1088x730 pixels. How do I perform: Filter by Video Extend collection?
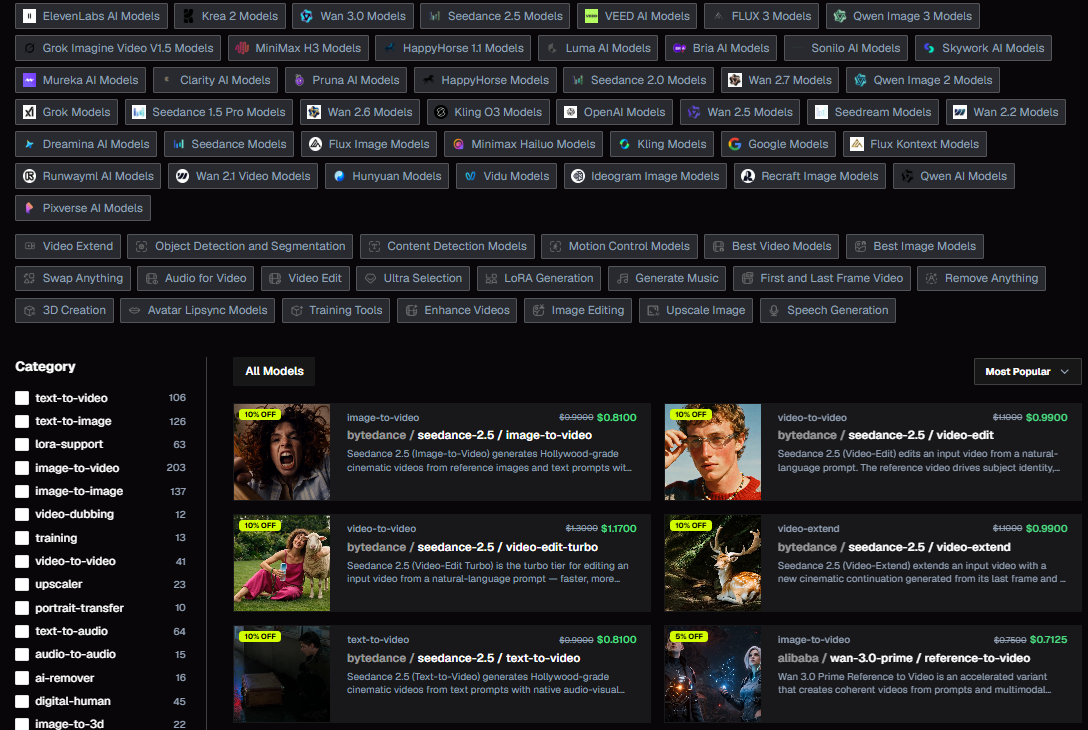pos(68,246)
